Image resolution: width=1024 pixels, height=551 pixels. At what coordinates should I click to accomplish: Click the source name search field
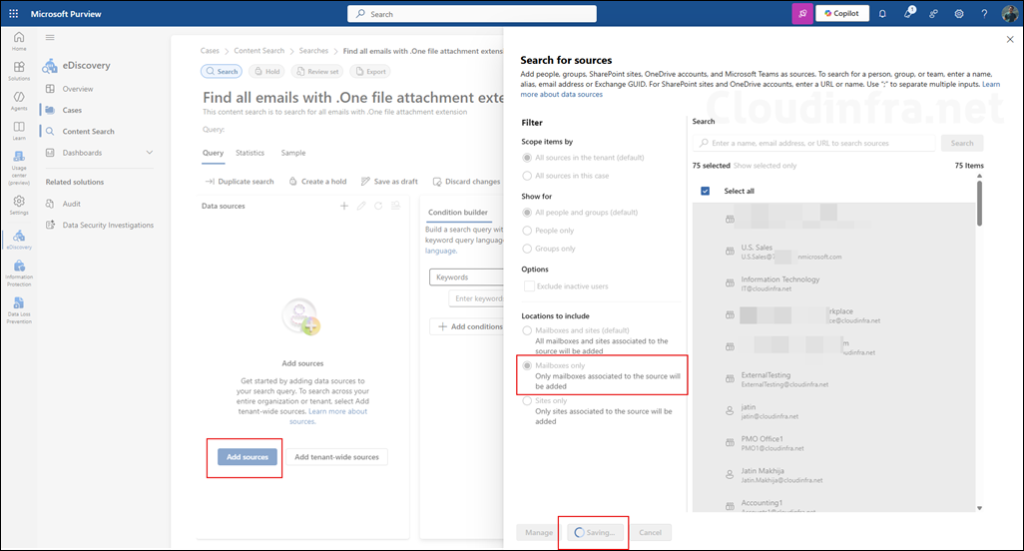click(x=814, y=143)
